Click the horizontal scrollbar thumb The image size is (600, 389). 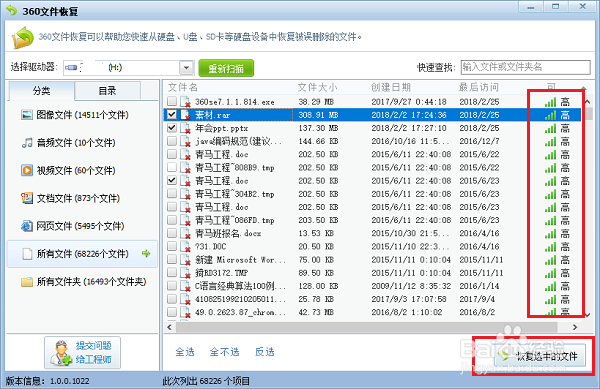pyautogui.click(x=367, y=327)
